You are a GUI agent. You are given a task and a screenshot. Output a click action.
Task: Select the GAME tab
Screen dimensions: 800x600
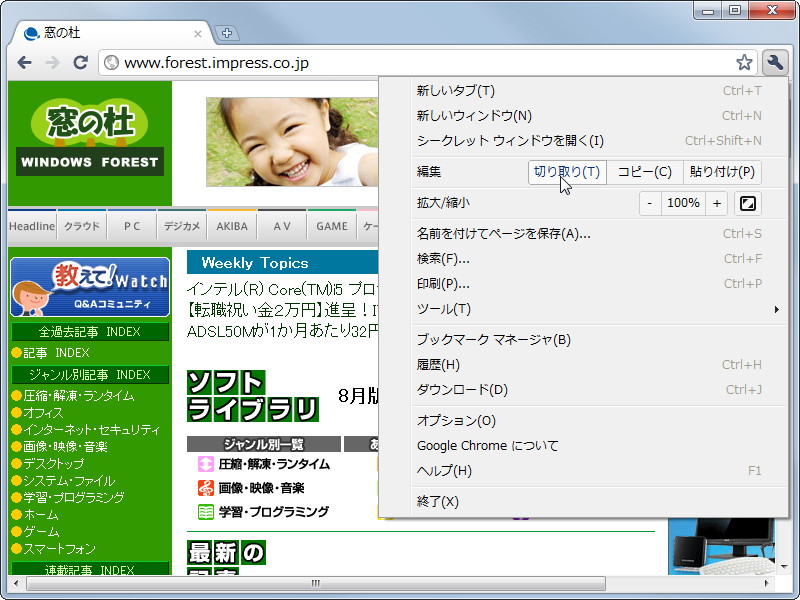click(x=331, y=226)
